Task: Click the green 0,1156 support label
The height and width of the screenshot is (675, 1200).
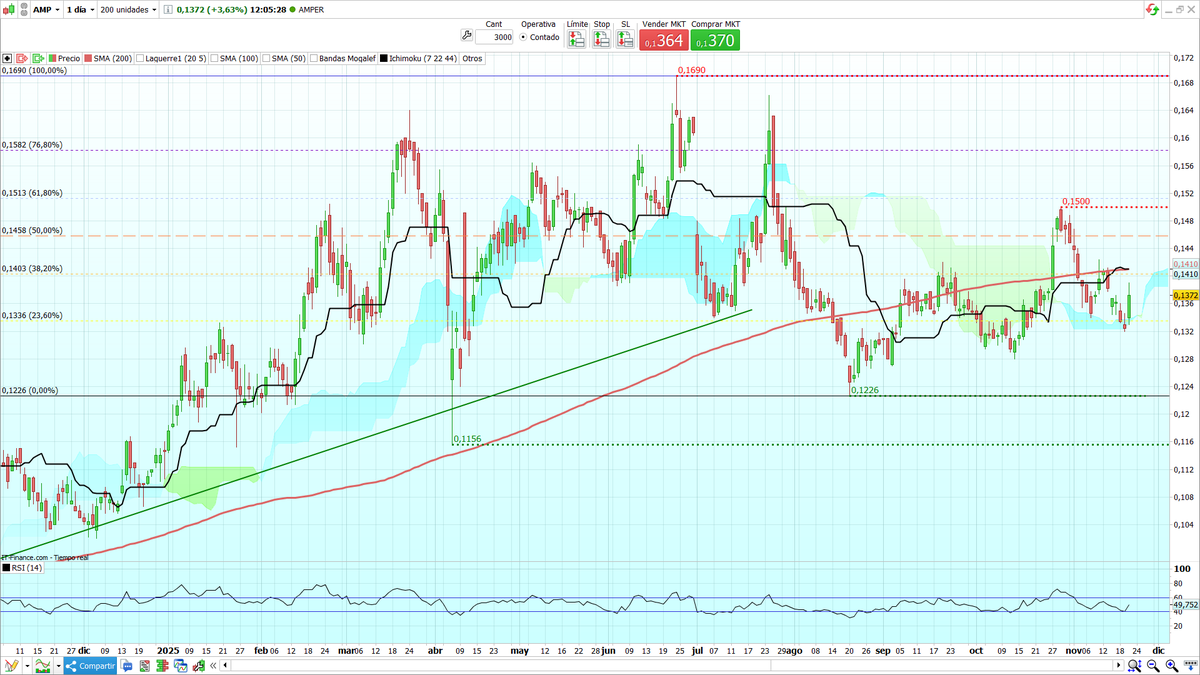Action: 467,439
